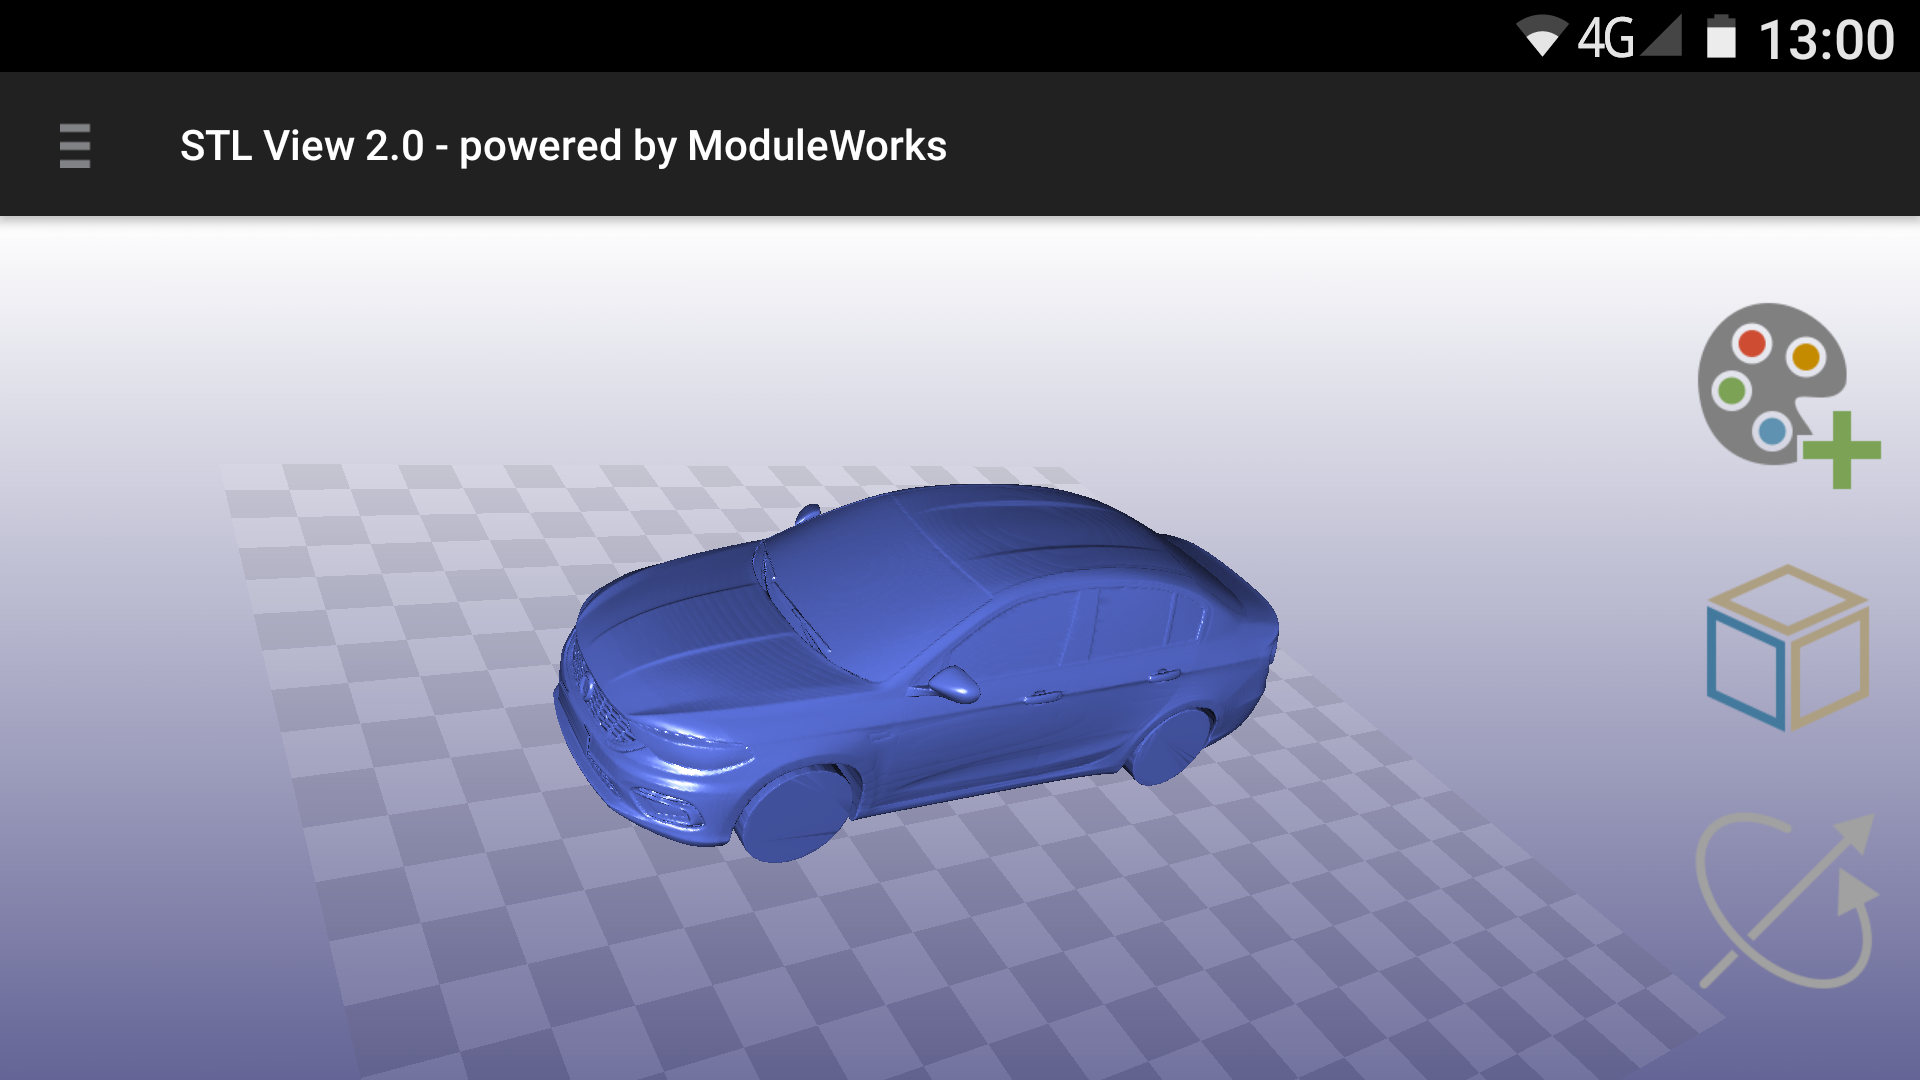Tap the car's rear wheel
This screenshot has height=1080, width=1920.
(x=1170, y=747)
